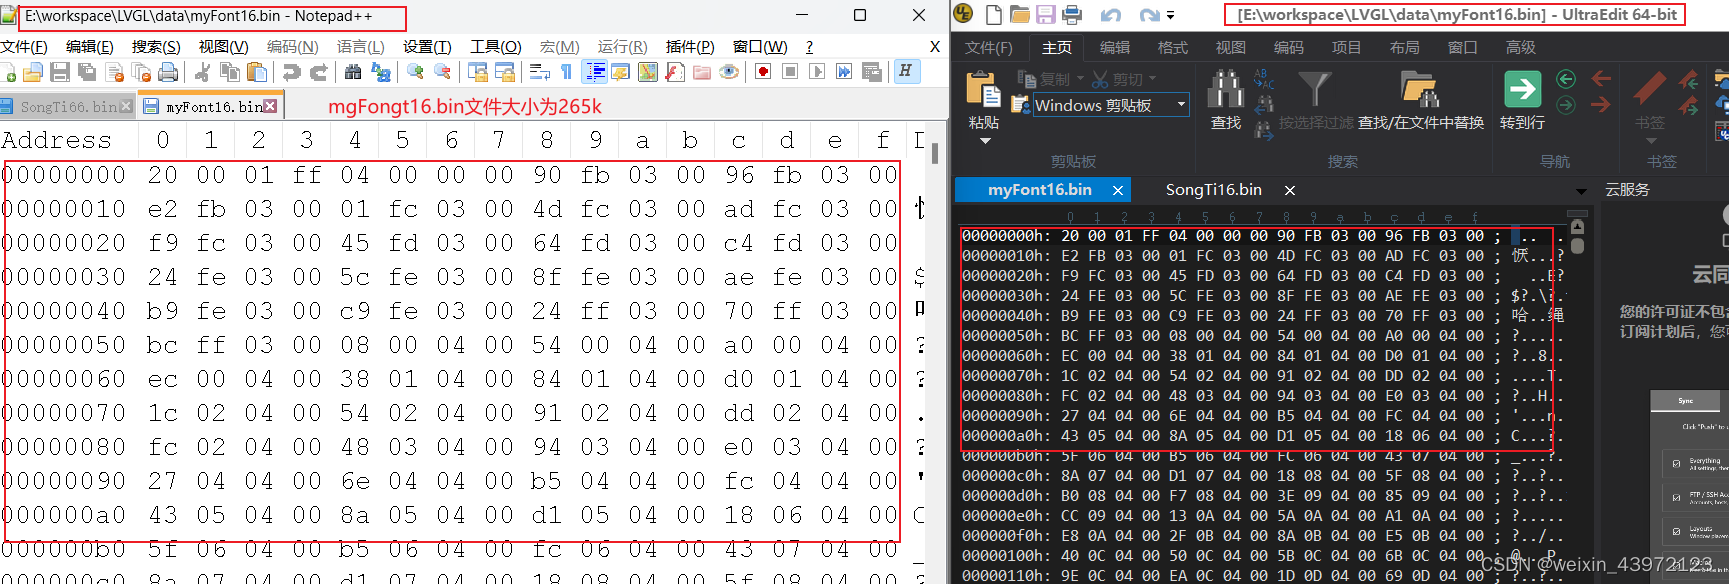Click UltraEdit quick-access Open folder icon
The width and height of the screenshot is (1729, 584).
point(1020,14)
